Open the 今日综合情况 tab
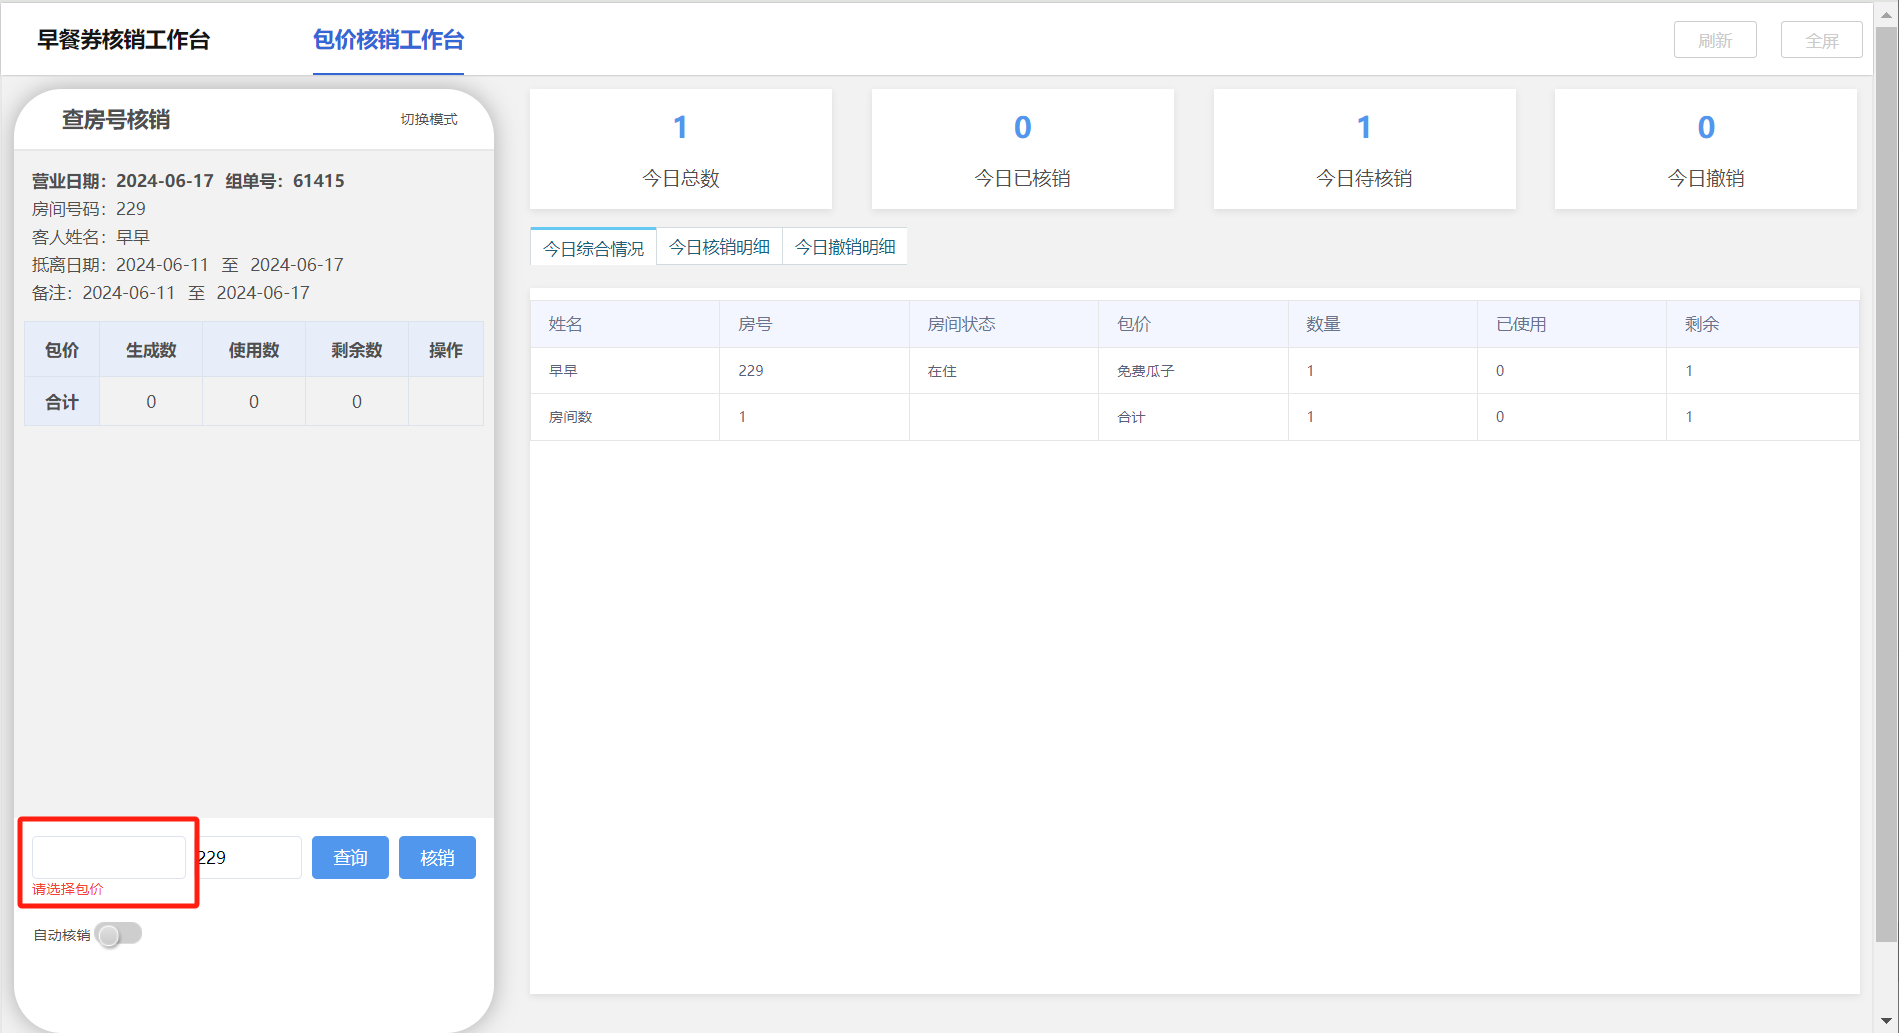 [x=593, y=248]
